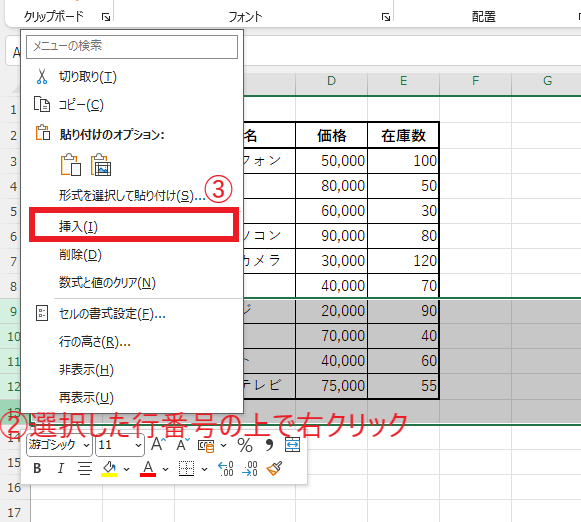Select コピー(C) in the context menu

point(132,104)
